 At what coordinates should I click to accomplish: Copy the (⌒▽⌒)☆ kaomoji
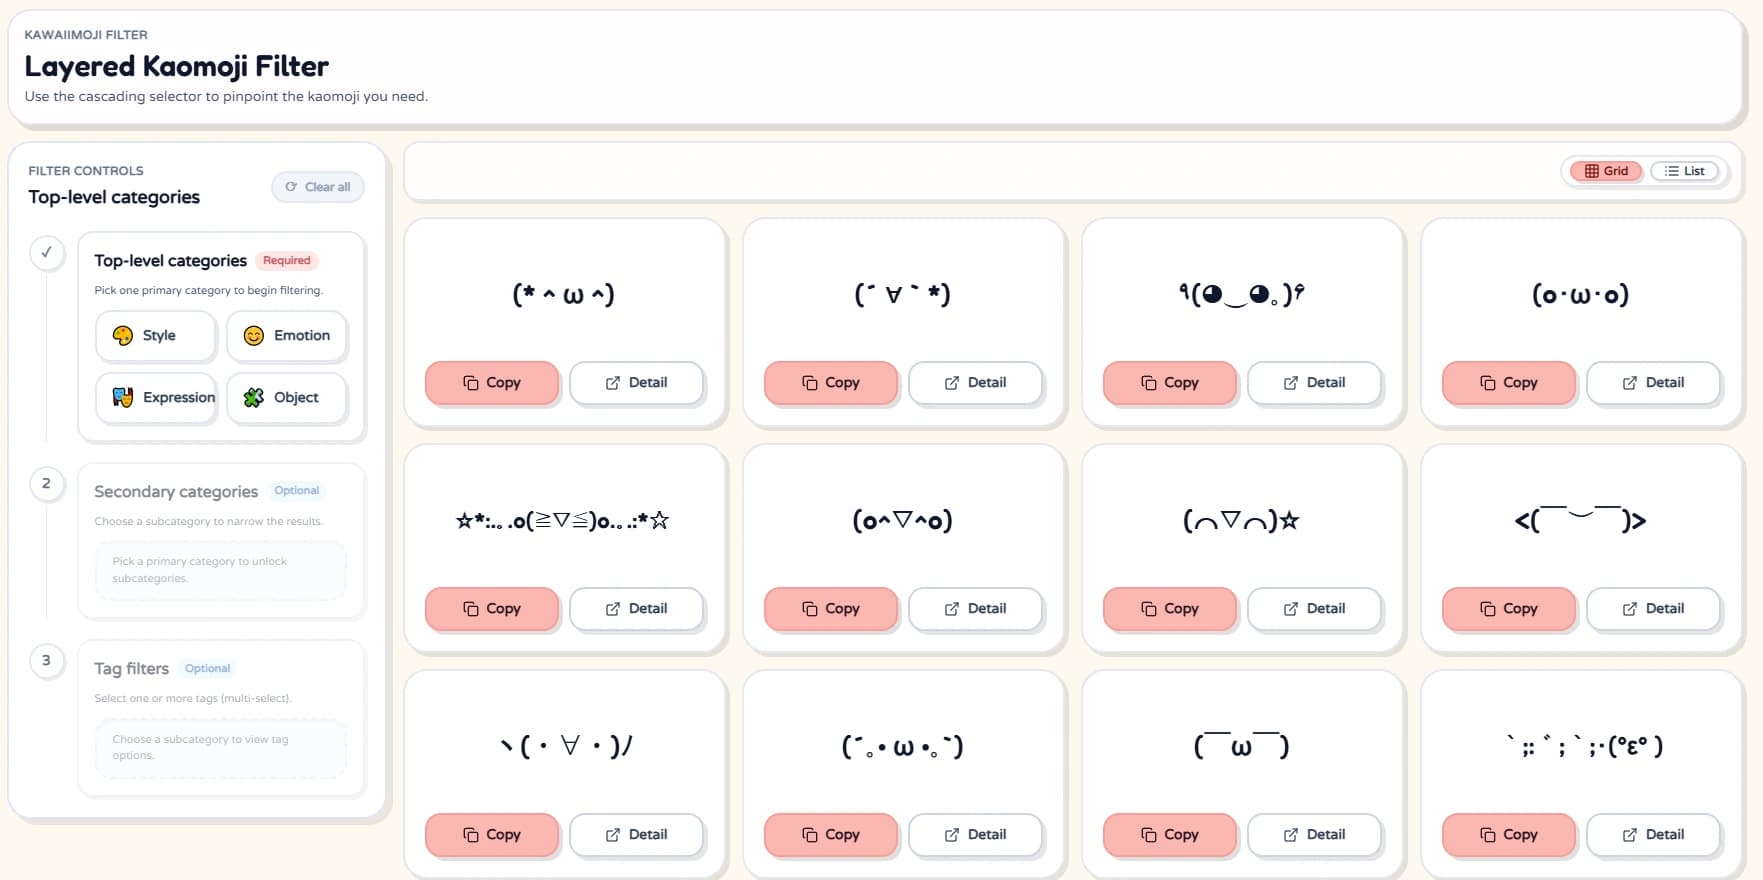coord(1169,609)
